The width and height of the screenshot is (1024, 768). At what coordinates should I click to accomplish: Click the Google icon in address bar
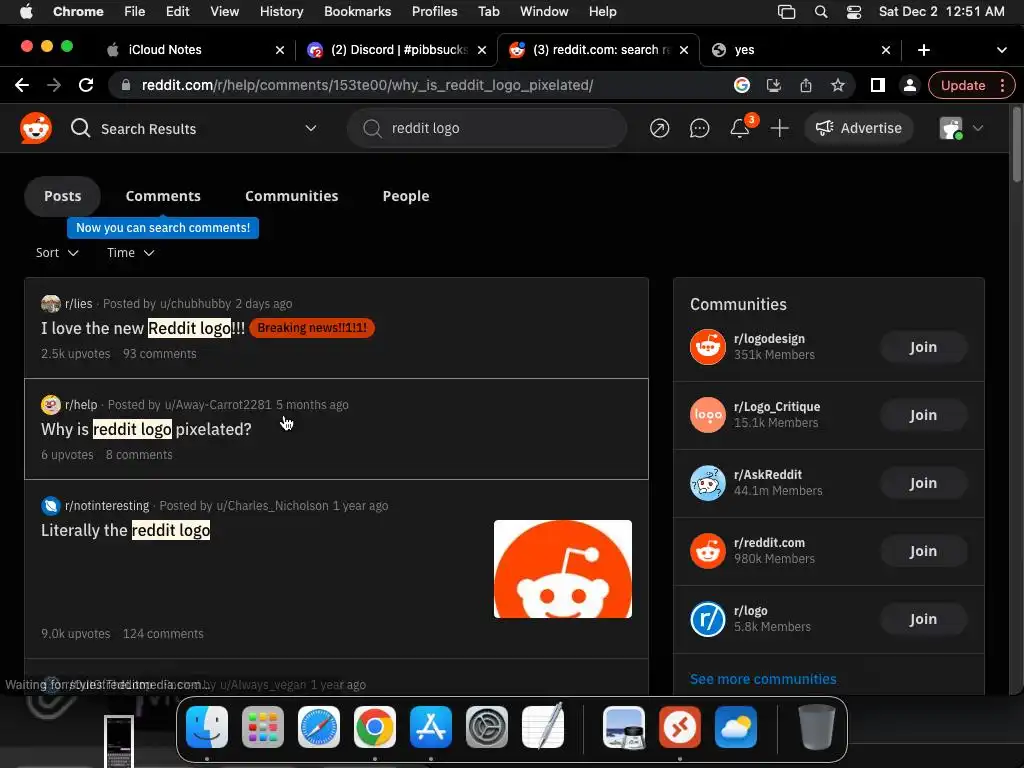742,85
